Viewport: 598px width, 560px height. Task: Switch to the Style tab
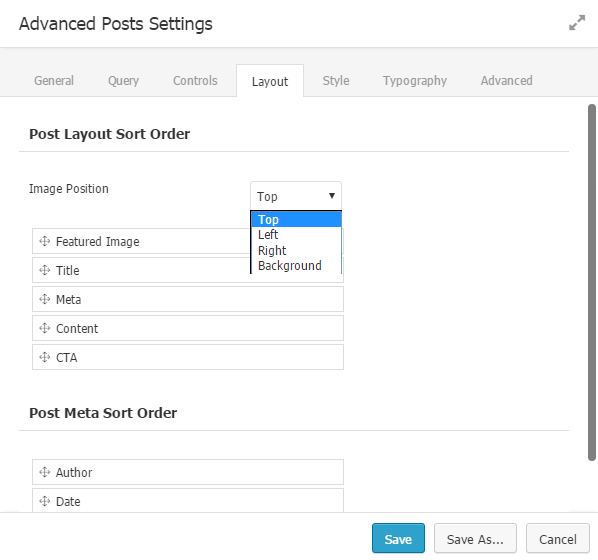tap(336, 80)
